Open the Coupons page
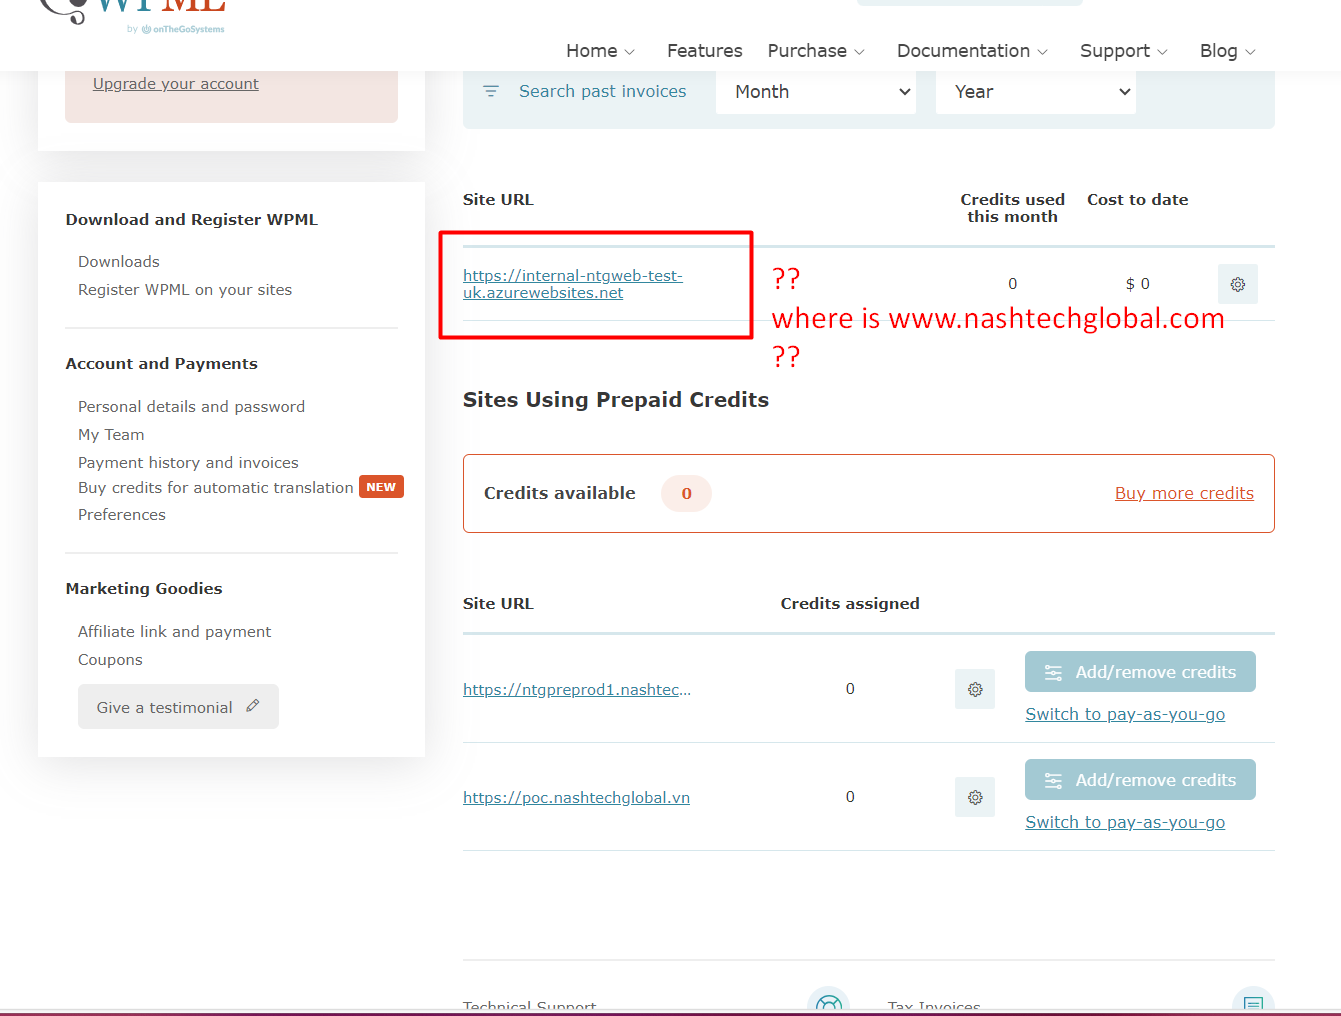 coord(110,660)
